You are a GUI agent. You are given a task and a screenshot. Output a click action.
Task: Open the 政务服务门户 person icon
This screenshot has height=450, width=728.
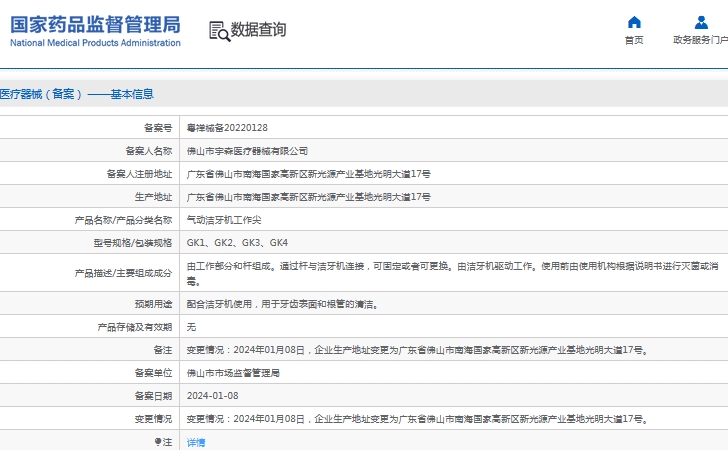click(701, 22)
